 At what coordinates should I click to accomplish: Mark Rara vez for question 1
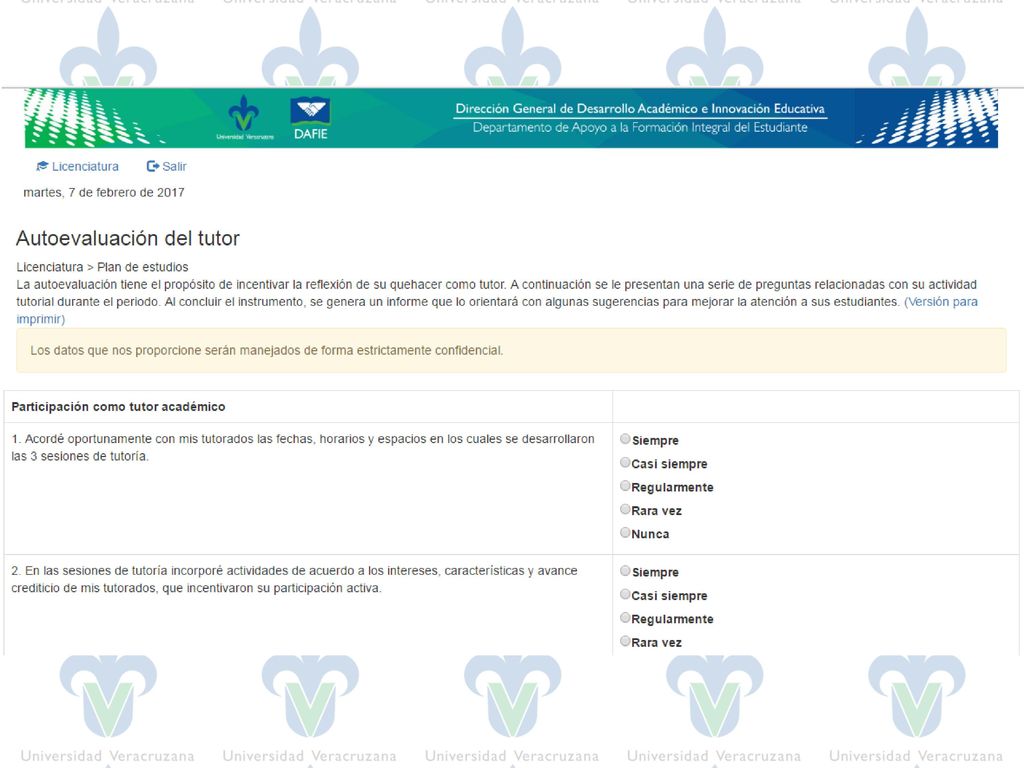(625, 509)
